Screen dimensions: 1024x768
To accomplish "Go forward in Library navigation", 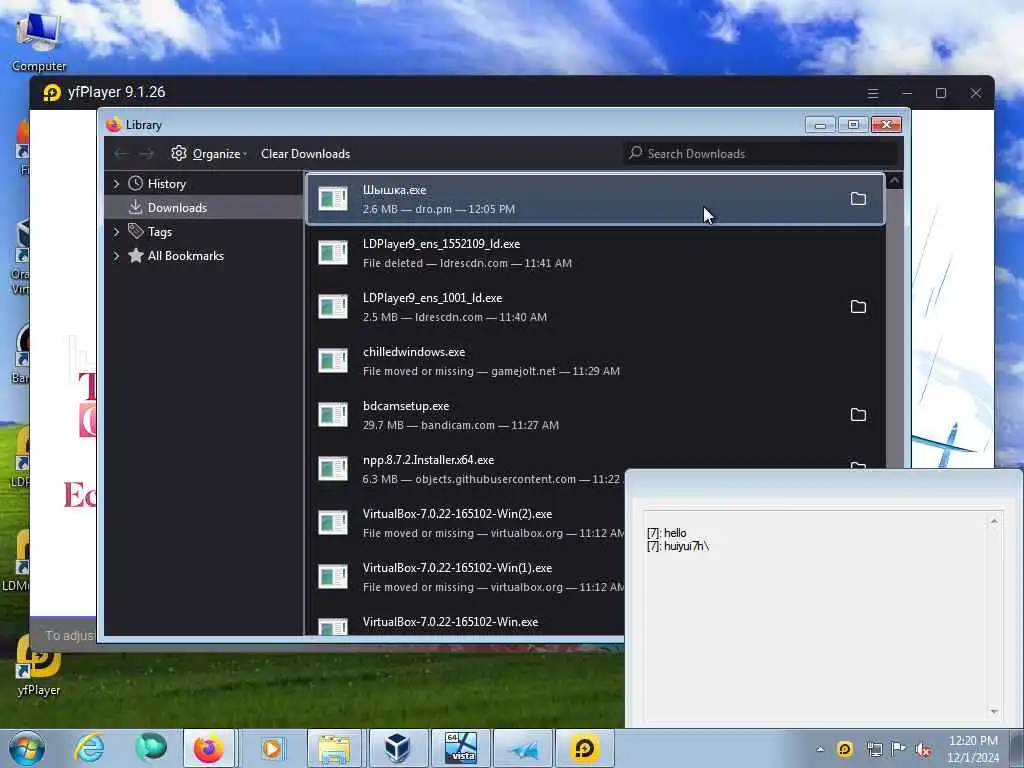I will click(x=146, y=153).
